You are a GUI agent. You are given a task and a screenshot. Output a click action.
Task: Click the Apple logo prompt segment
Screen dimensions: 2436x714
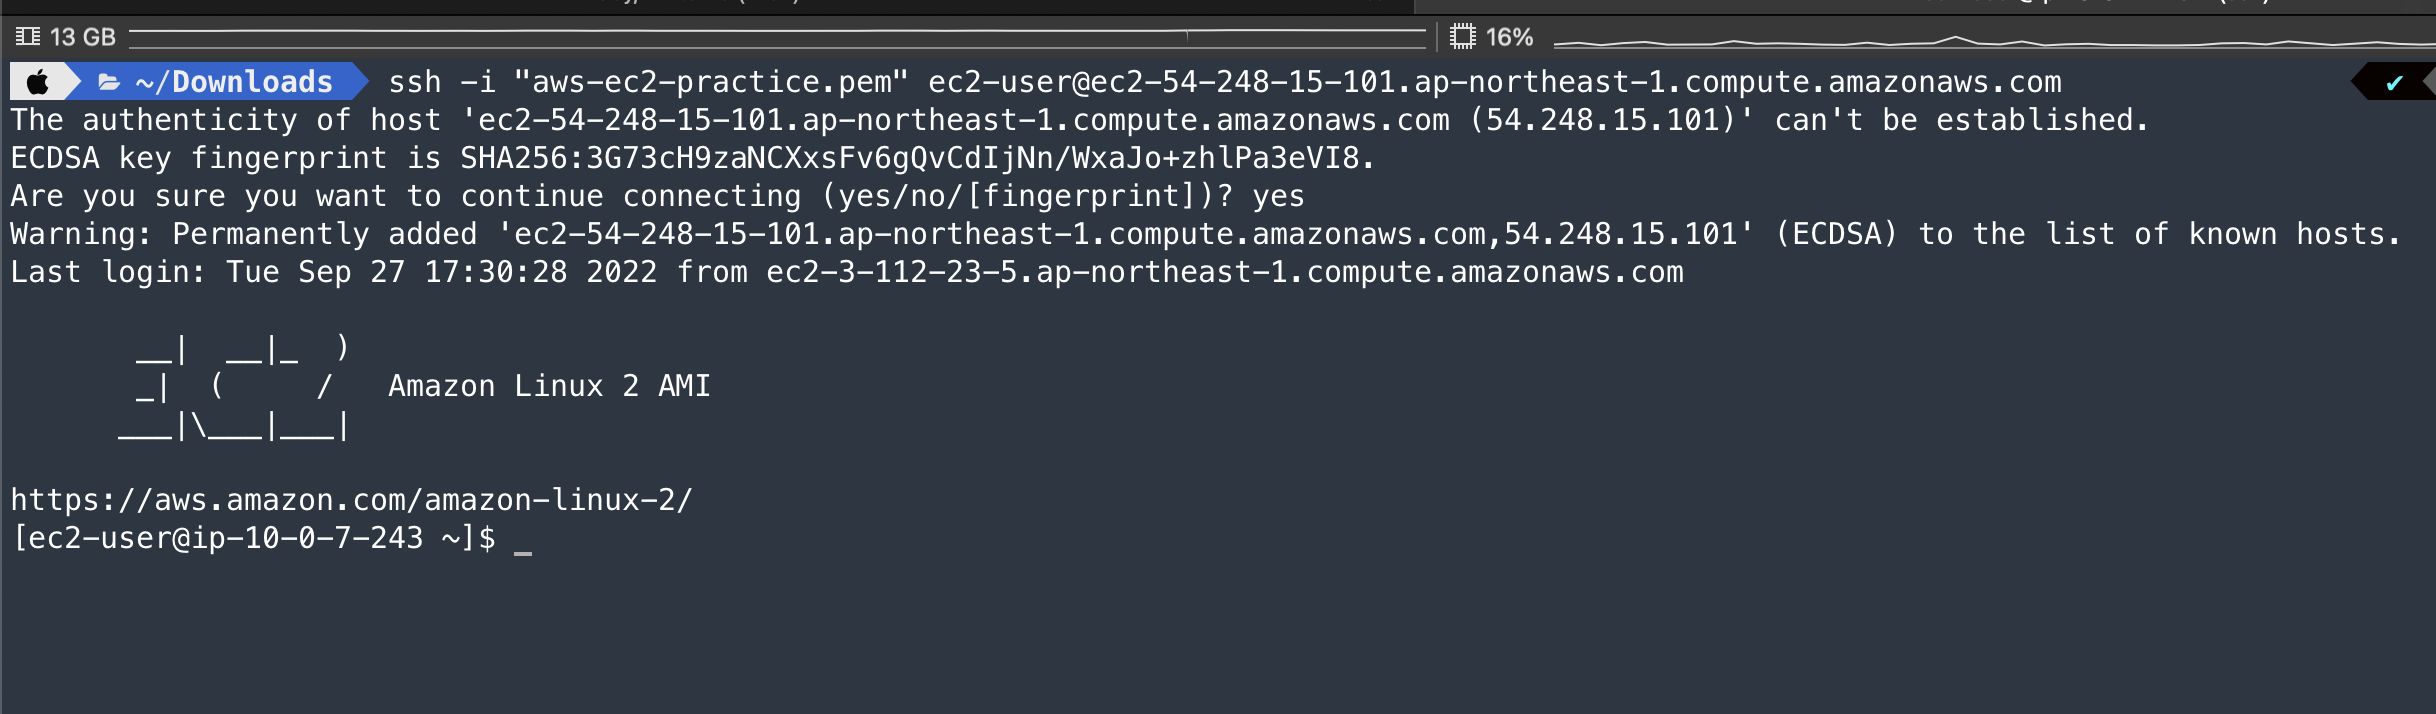pyautogui.click(x=37, y=82)
